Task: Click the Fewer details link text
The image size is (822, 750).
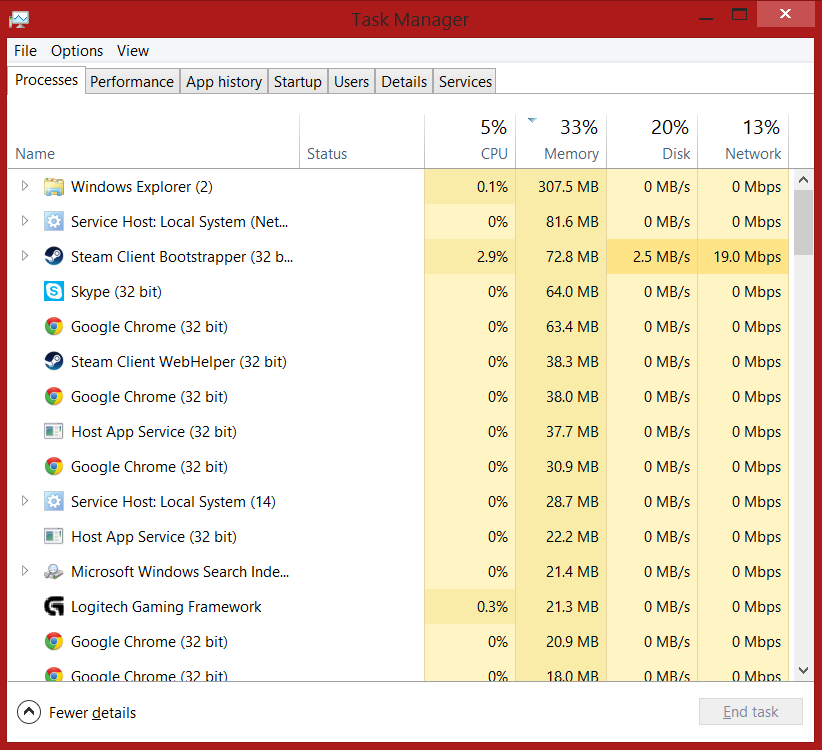Action: (x=92, y=713)
